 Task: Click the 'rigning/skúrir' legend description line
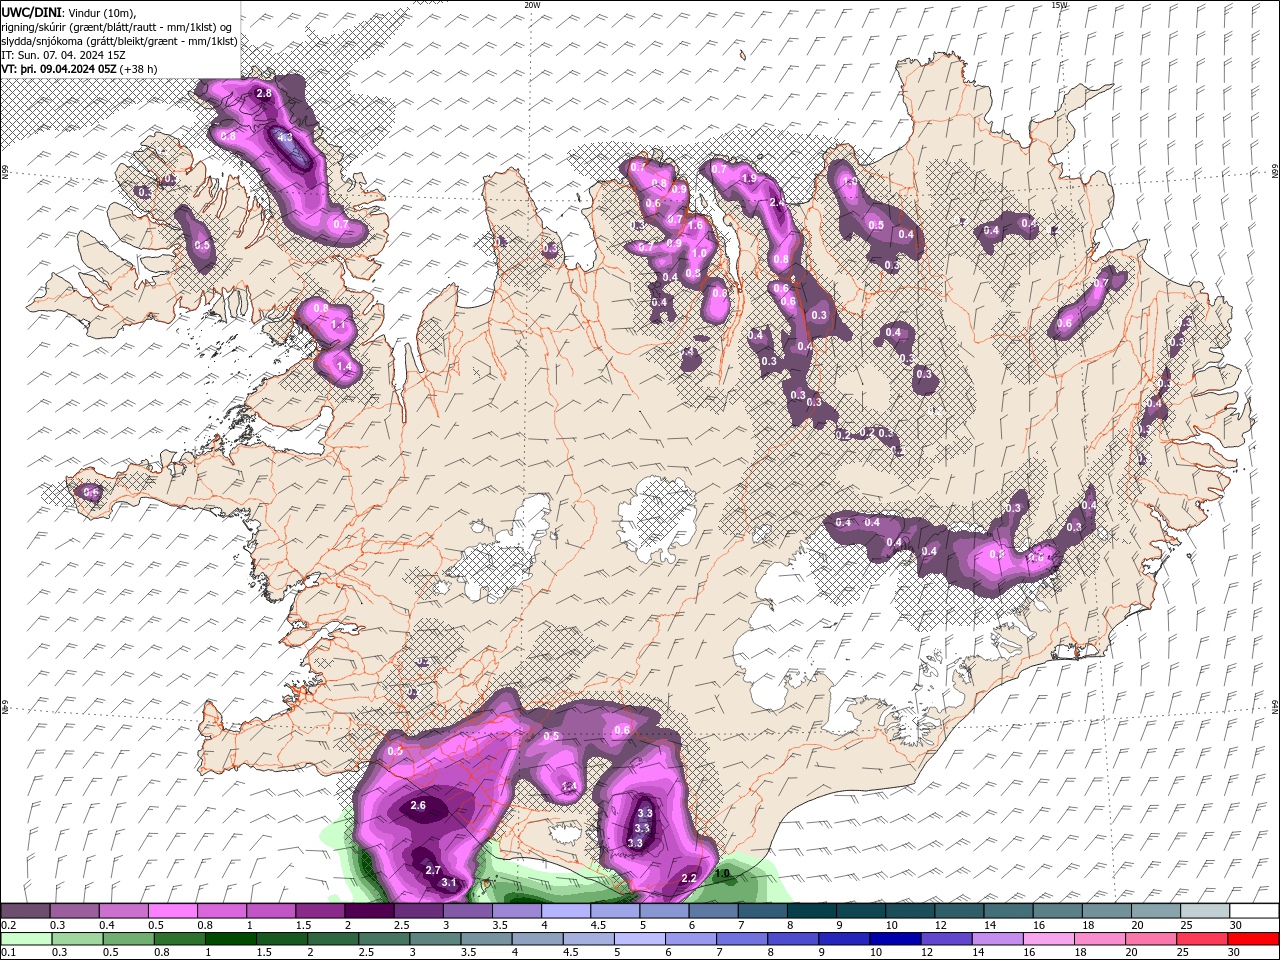click(117, 27)
